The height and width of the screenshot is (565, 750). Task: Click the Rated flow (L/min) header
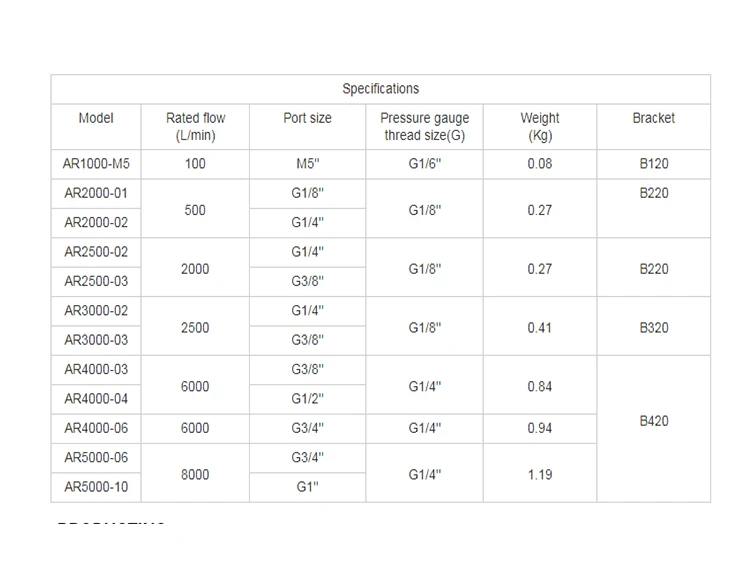click(195, 126)
